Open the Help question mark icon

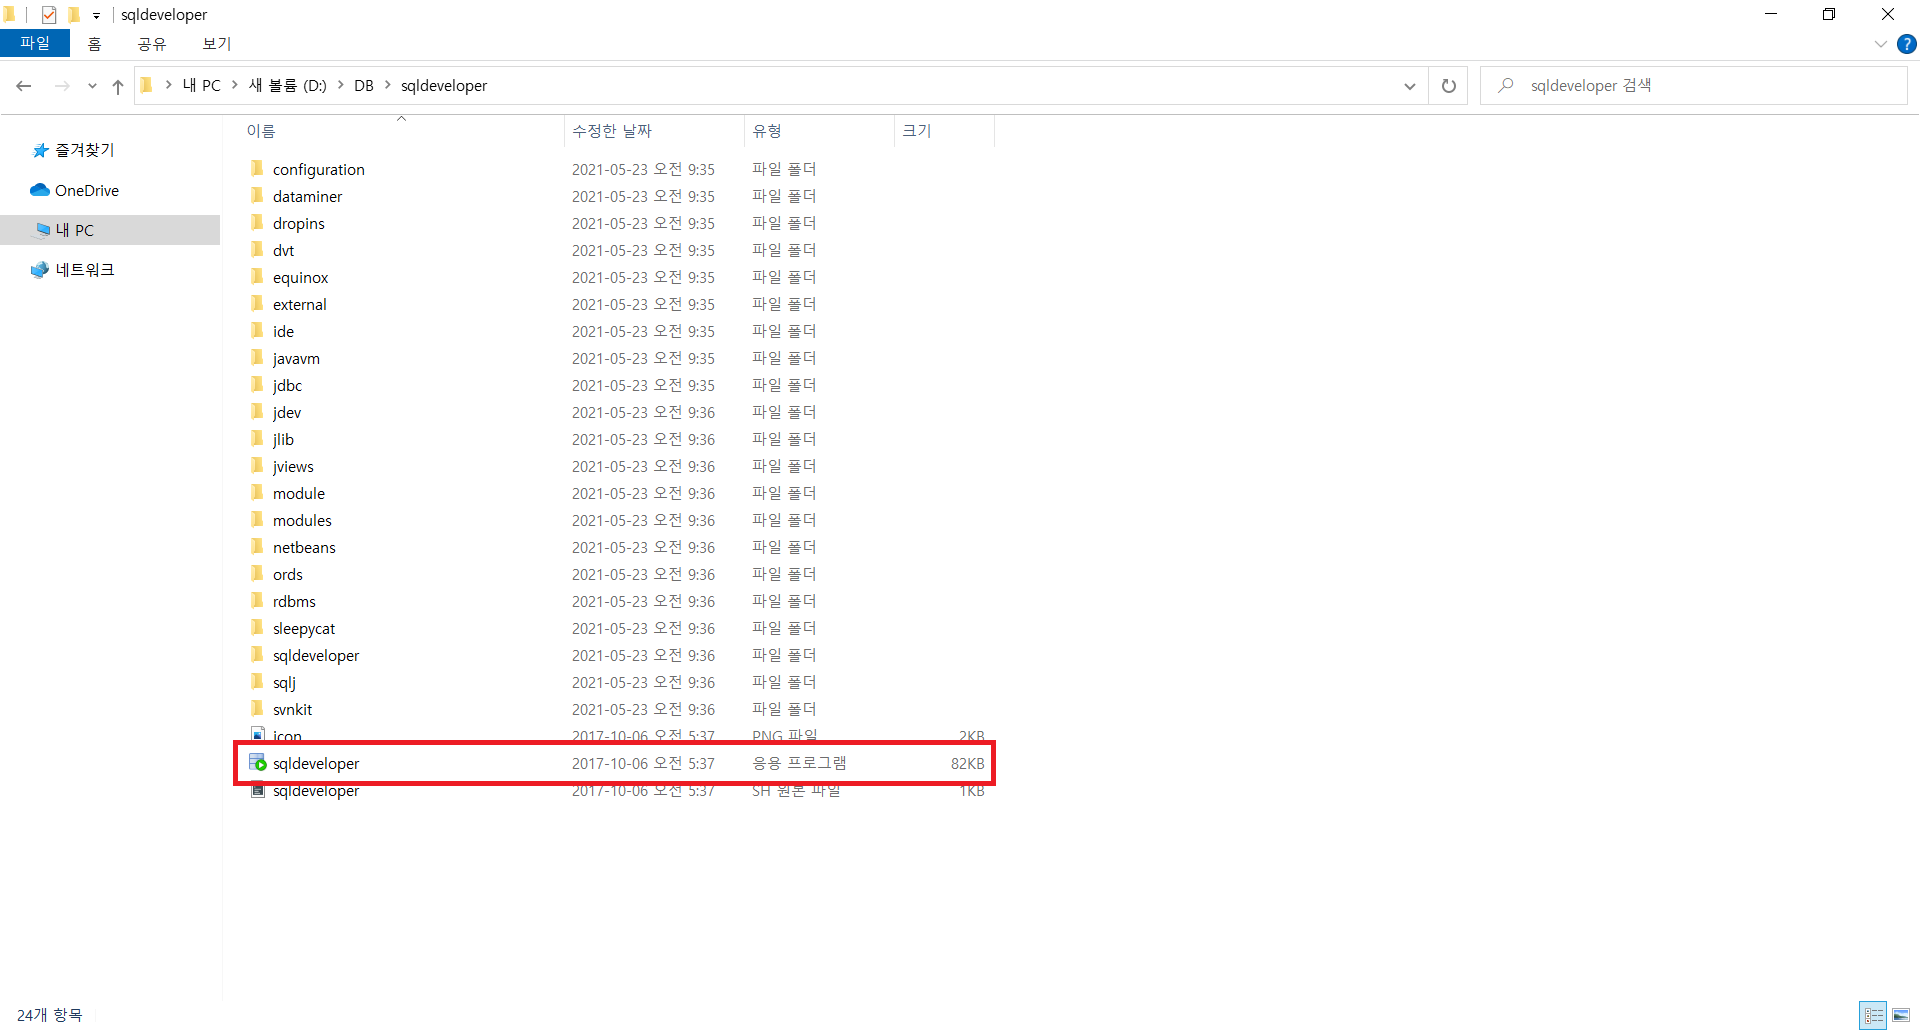point(1906,44)
